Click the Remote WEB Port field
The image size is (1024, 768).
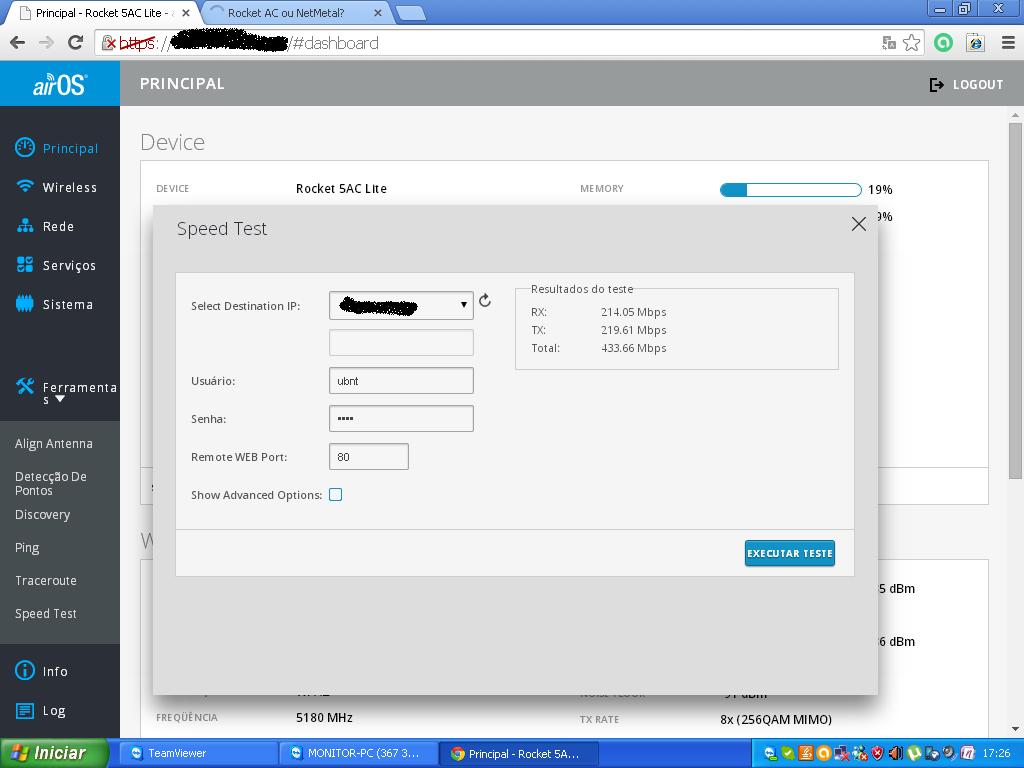tap(369, 456)
